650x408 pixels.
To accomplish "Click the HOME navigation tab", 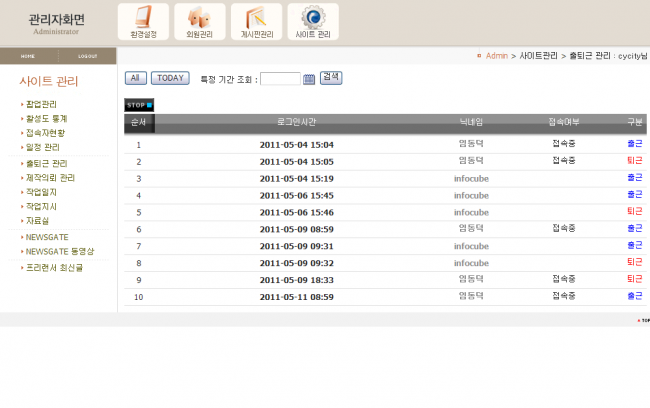I will (28, 56).
